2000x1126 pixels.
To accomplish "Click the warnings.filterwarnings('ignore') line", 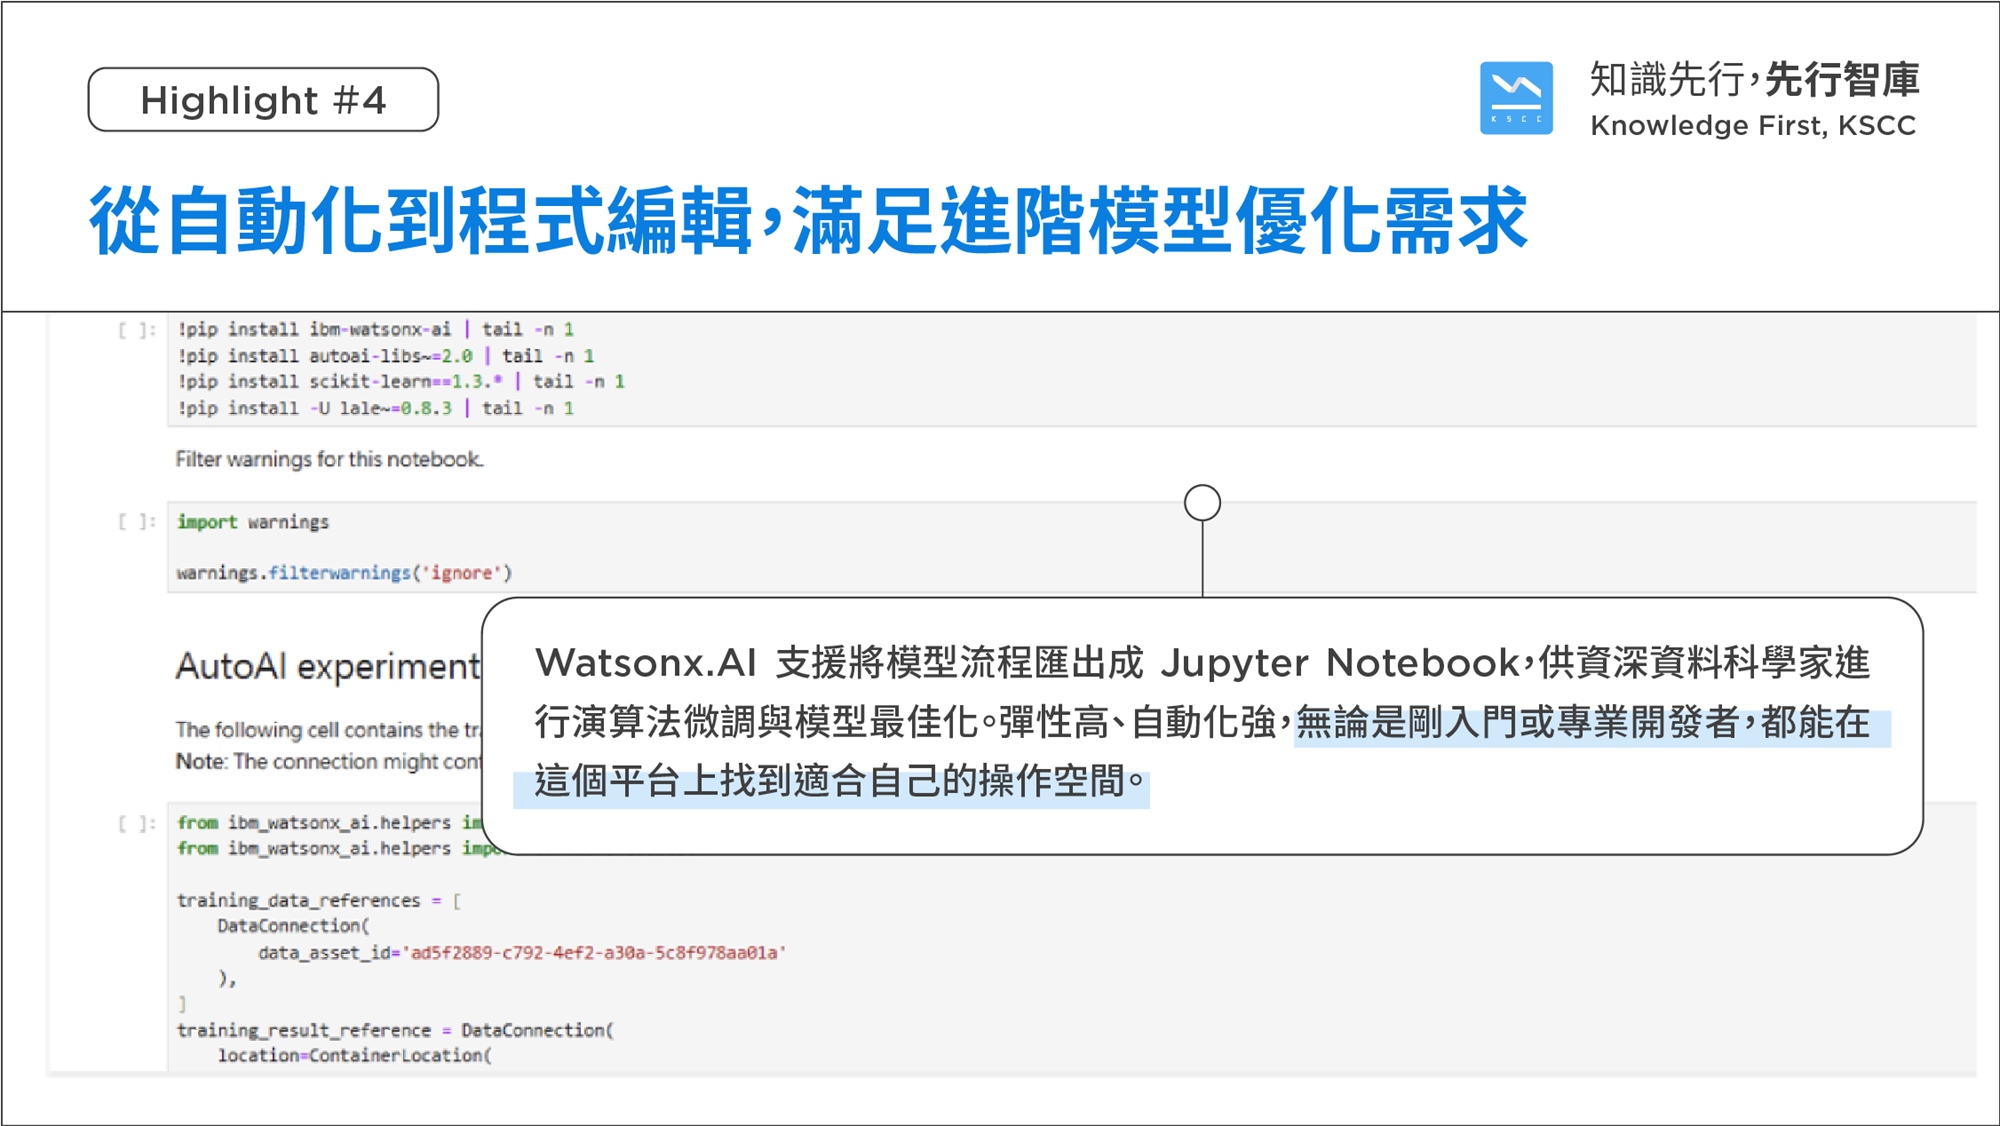I will coord(344,573).
